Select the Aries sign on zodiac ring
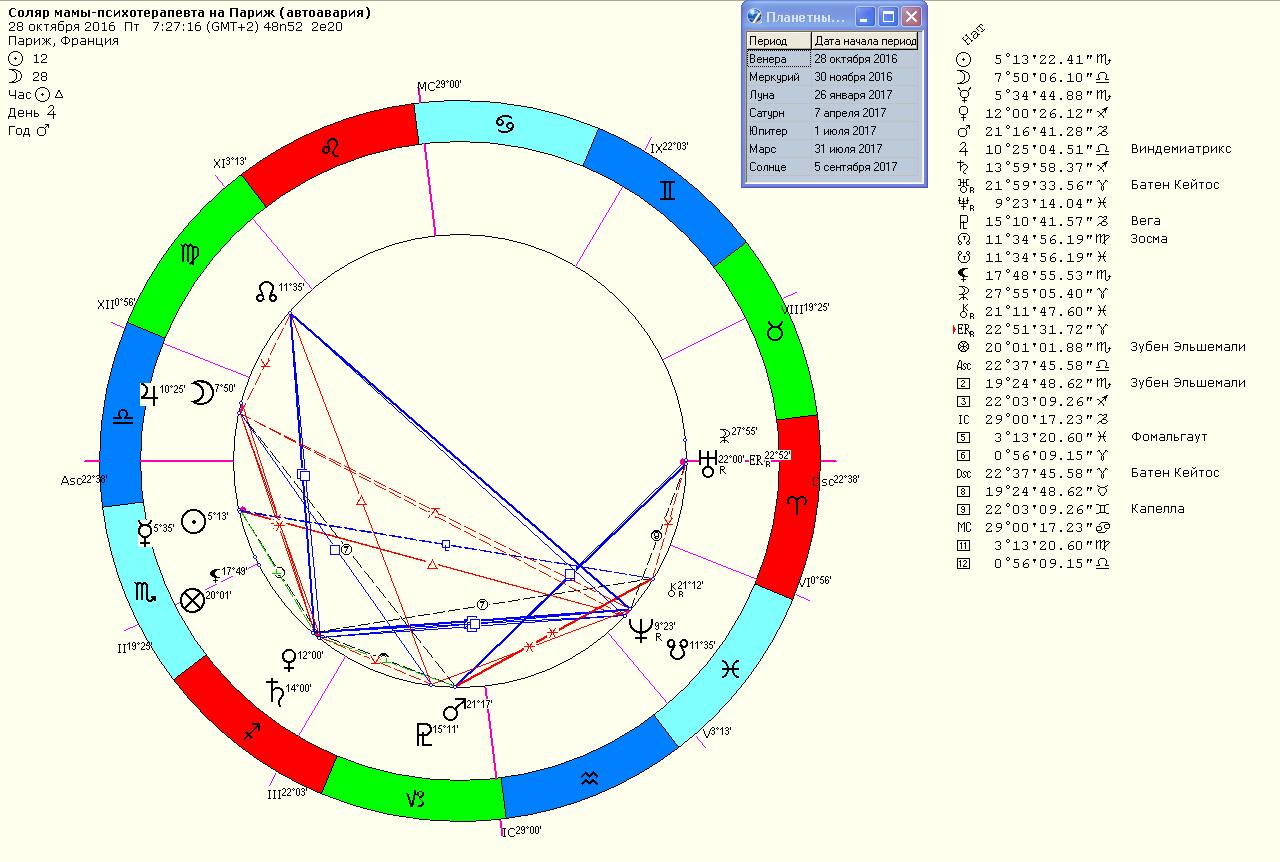This screenshot has width=1280, height=862. point(796,505)
